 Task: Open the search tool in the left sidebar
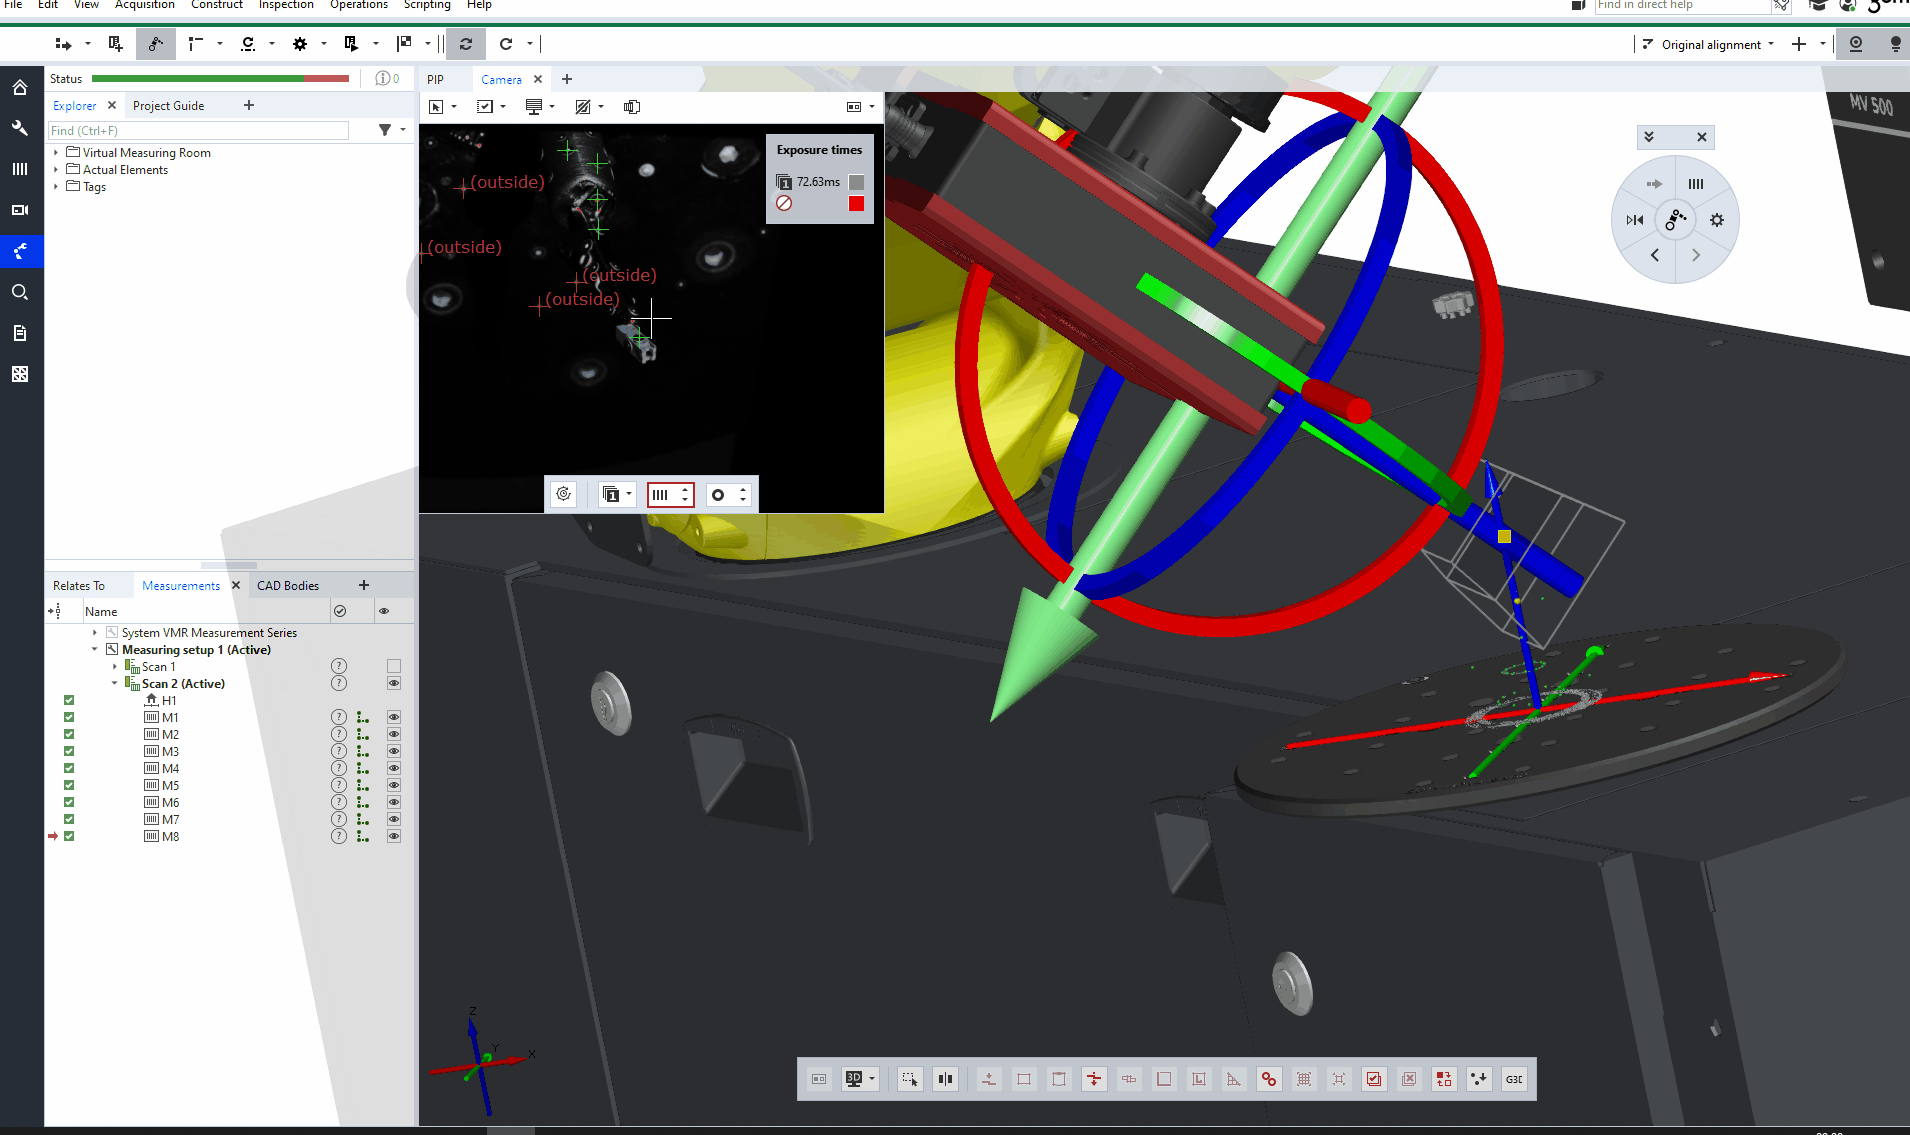(21, 291)
